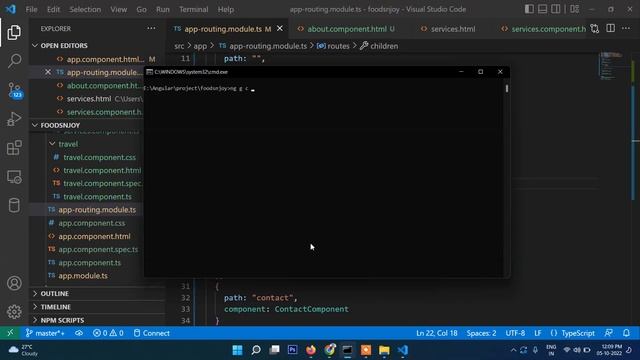The image size is (640, 360).
Task: Open the View menu
Action: click(x=118, y=9)
